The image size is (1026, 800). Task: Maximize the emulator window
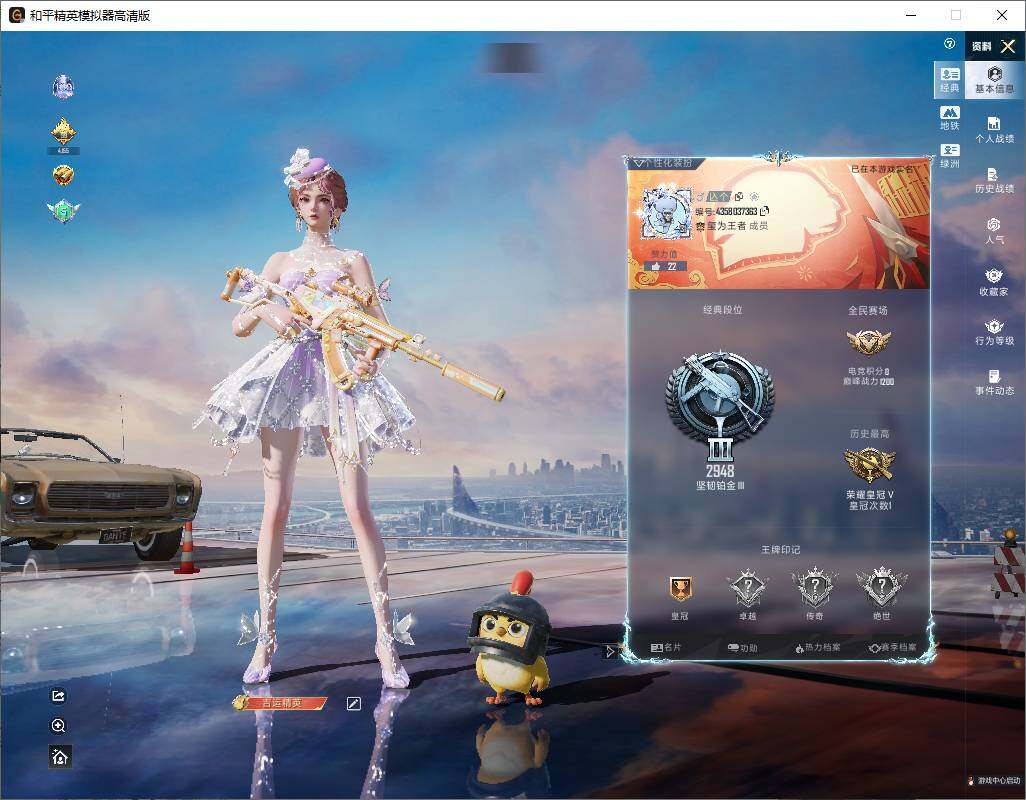click(956, 15)
